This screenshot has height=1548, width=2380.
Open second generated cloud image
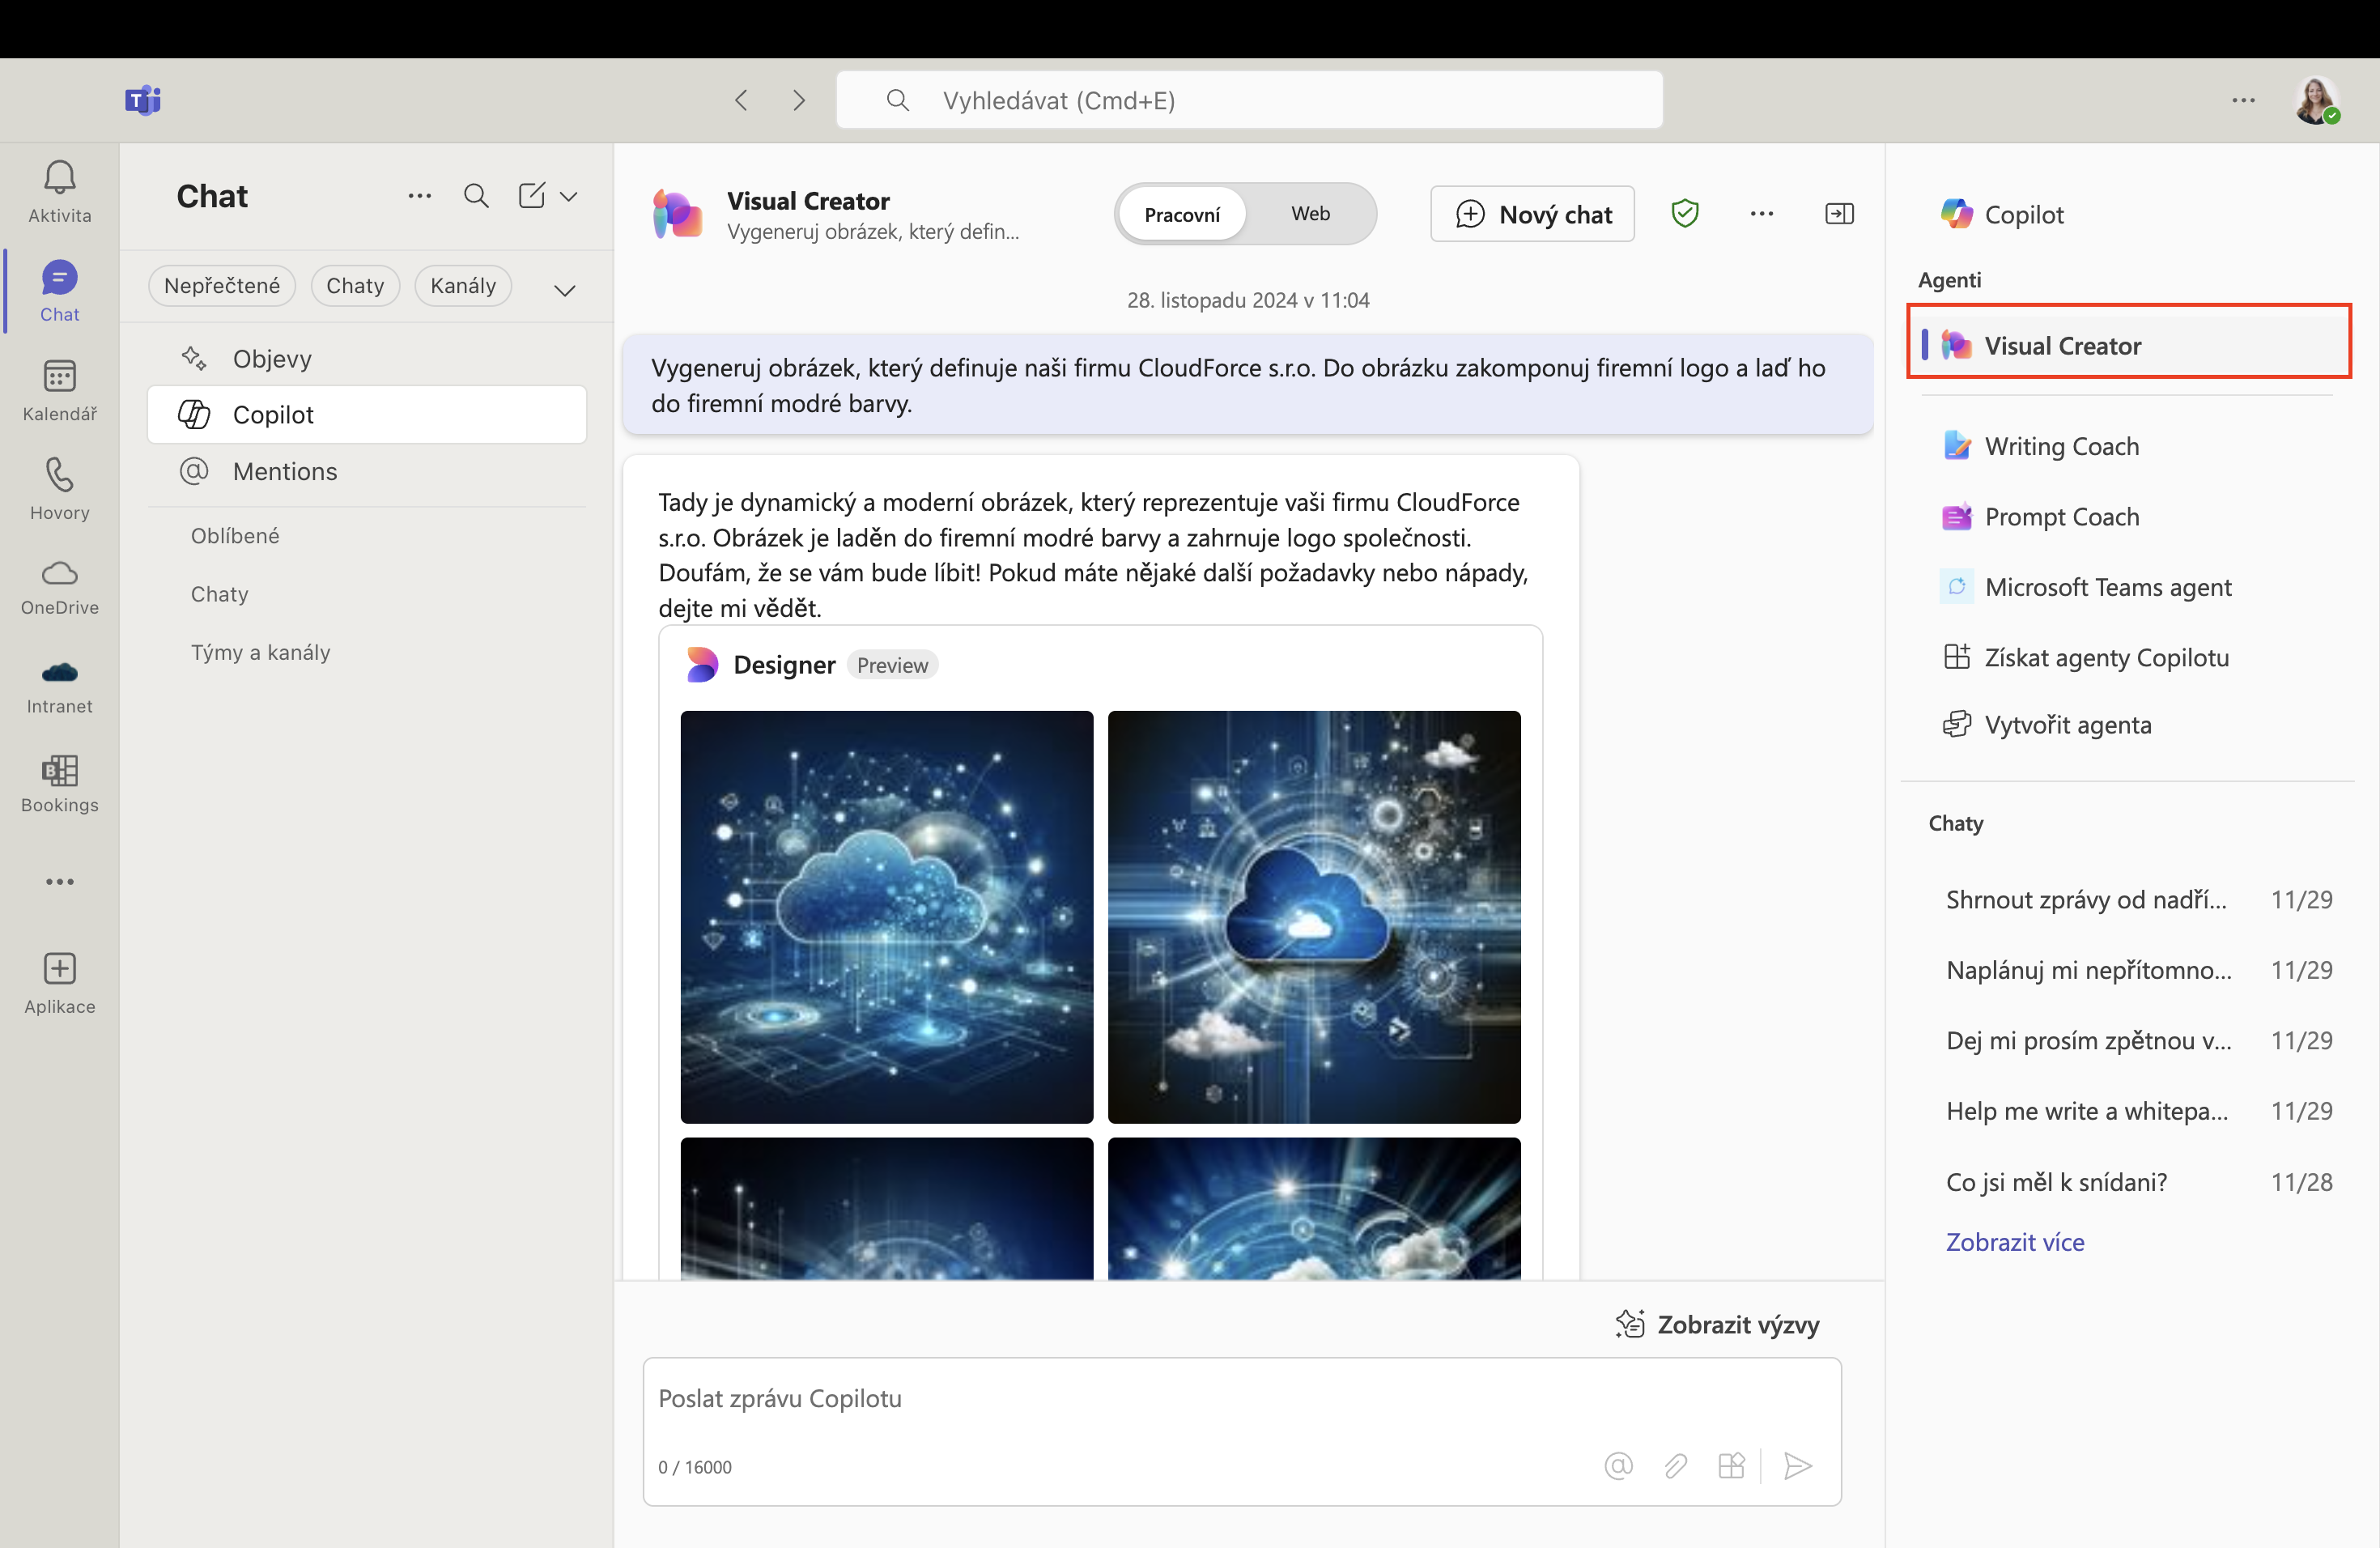click(1314, 917)
